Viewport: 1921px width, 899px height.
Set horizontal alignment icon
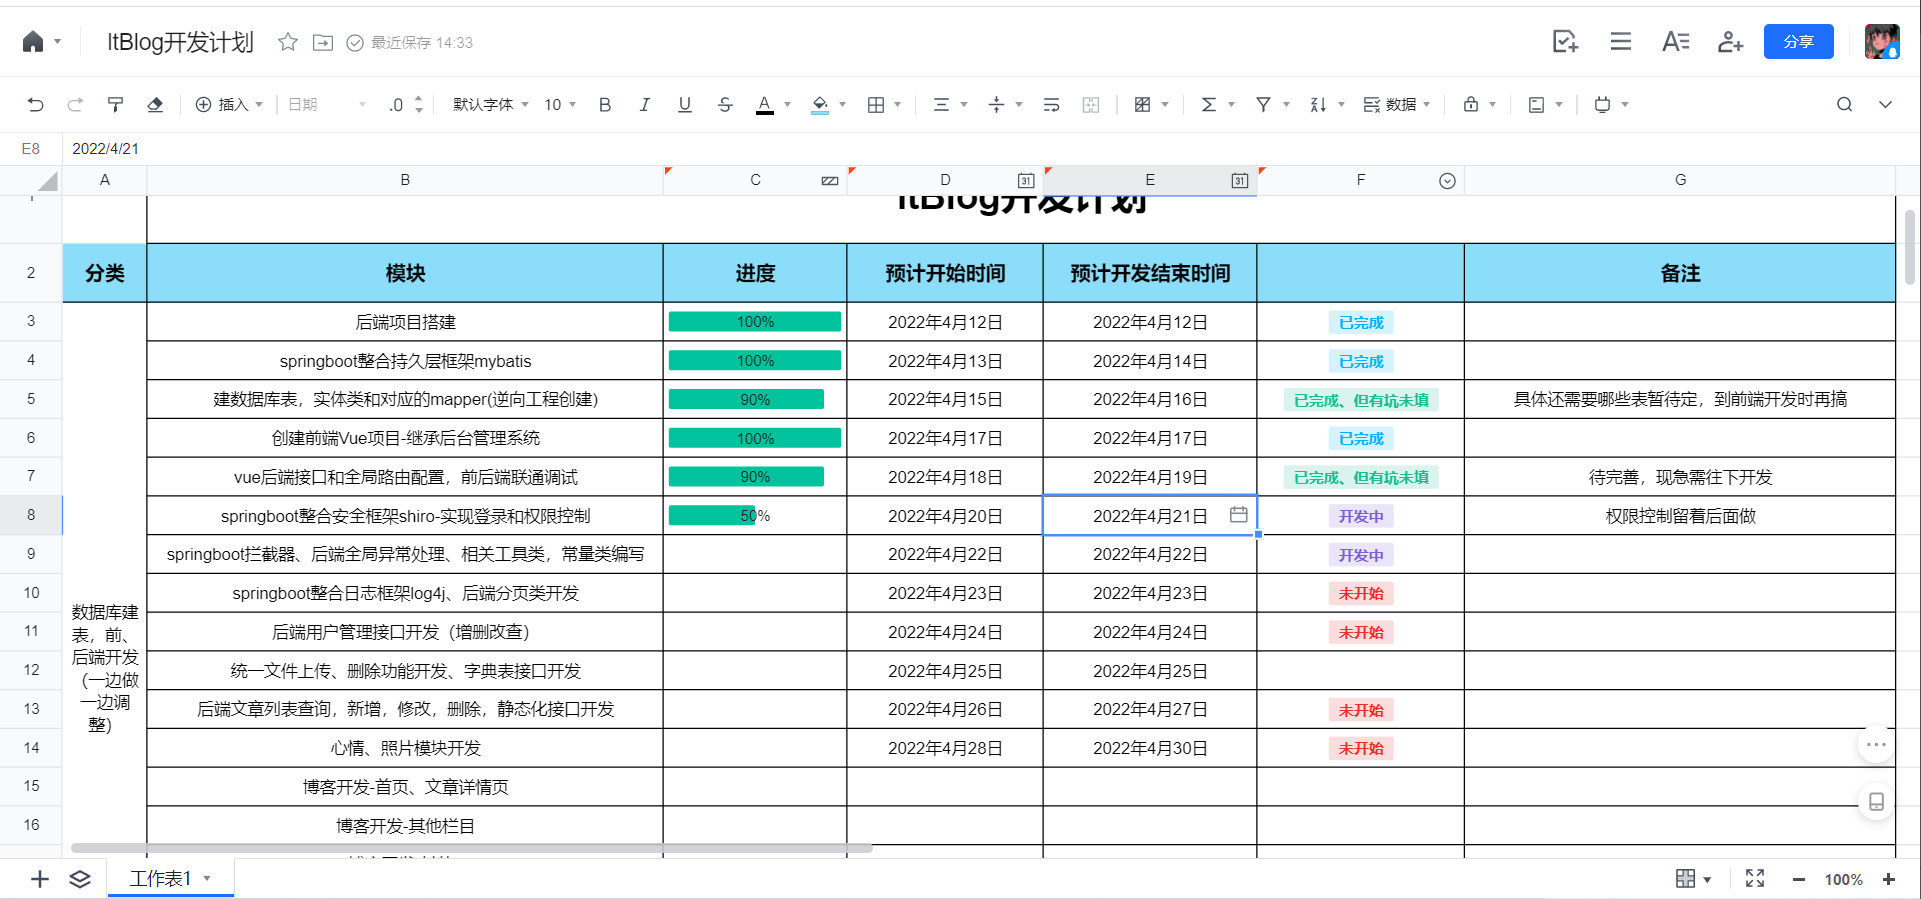(941, 104)
